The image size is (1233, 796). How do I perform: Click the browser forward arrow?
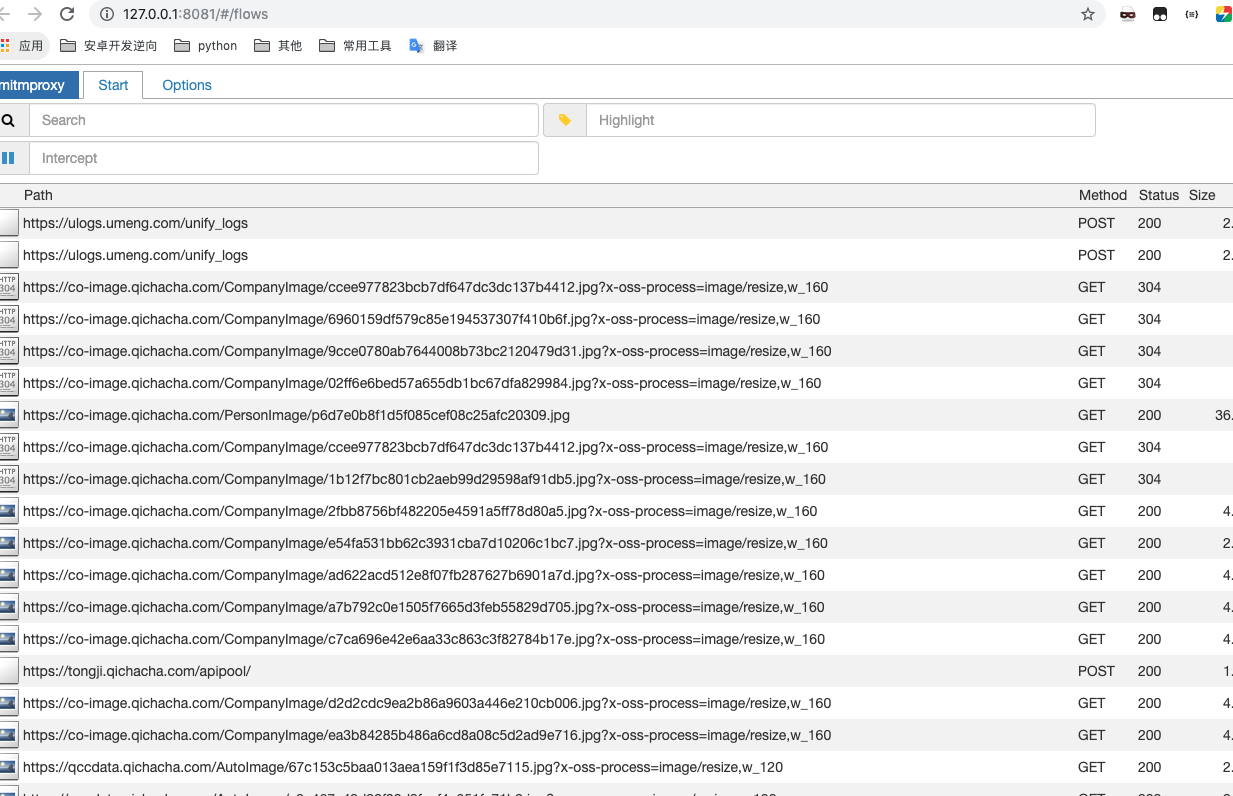tap(35, 14)
